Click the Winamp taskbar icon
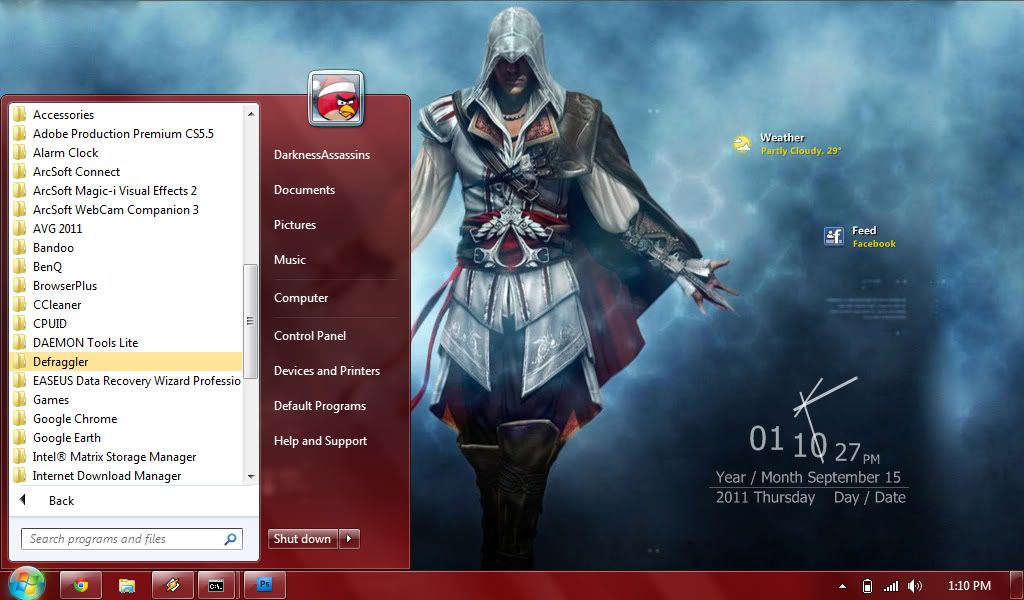 (172, 585)
